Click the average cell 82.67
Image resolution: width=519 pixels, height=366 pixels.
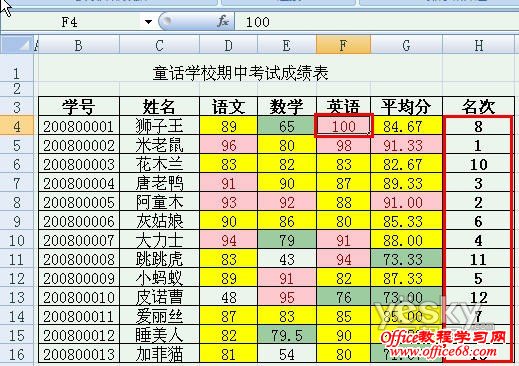click(x=406, y=163)
